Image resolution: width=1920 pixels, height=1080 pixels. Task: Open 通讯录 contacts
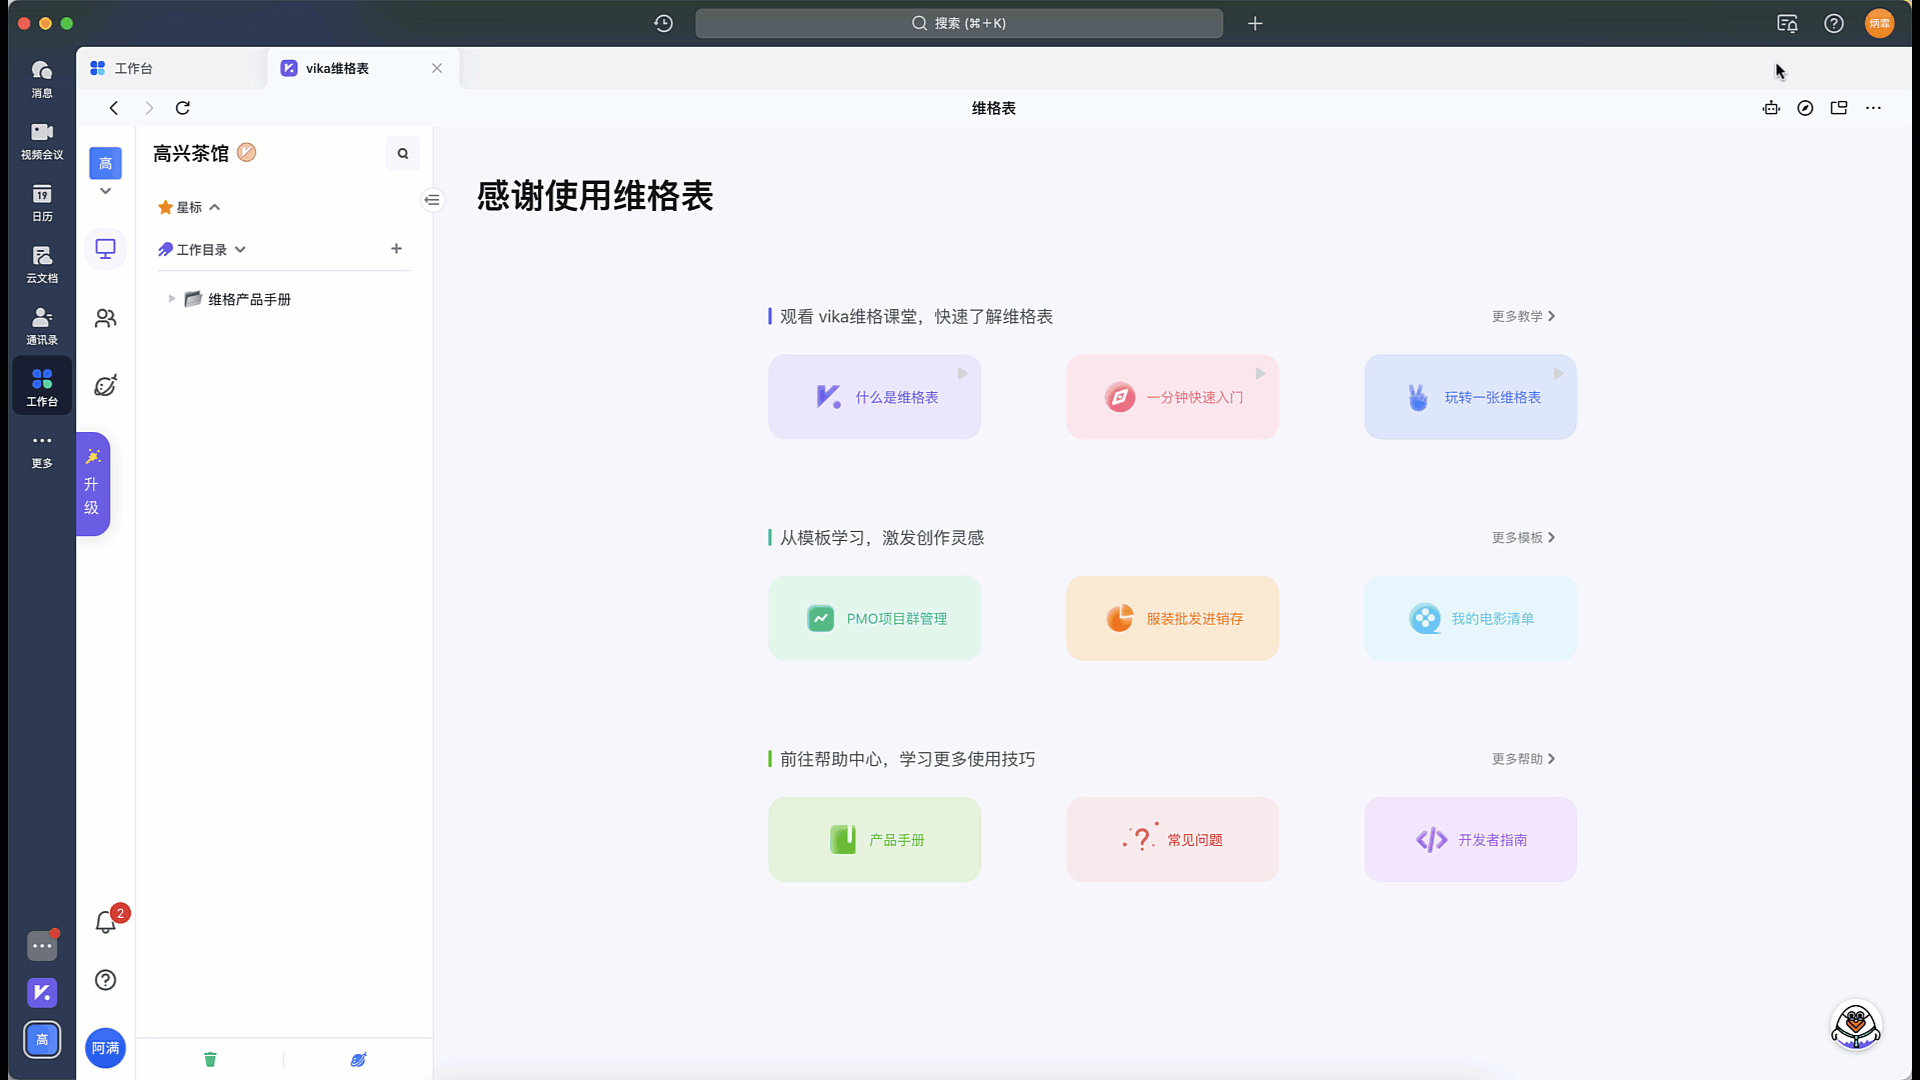coord(42,326)
